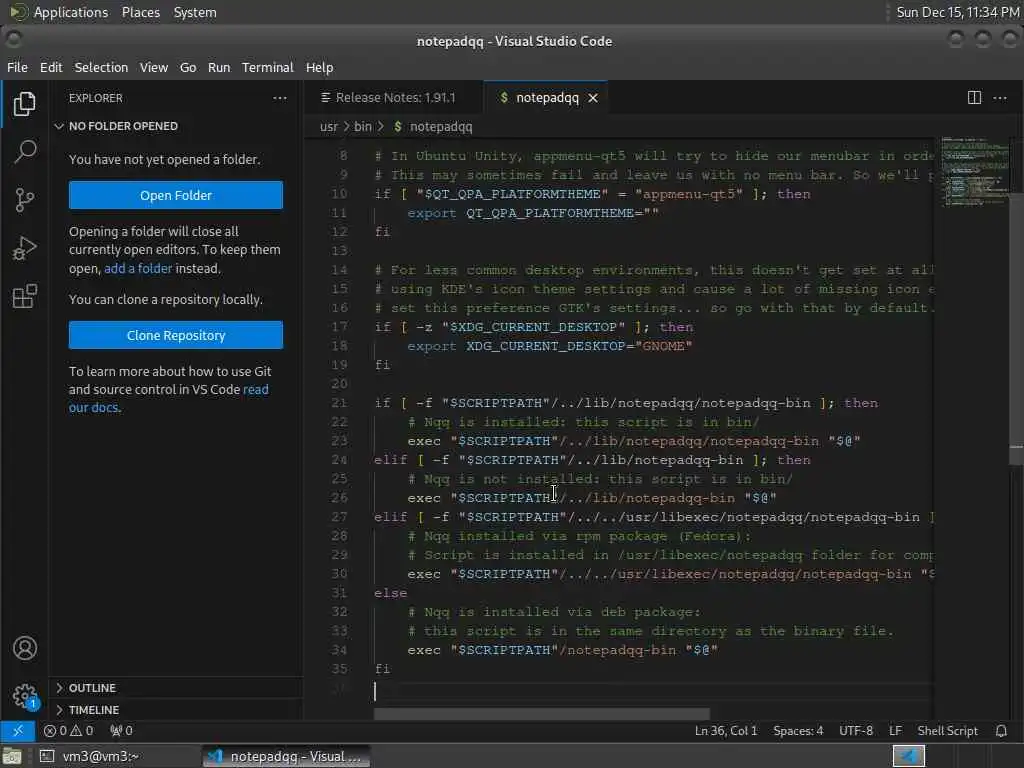This screenshot has height=768, width=1024.
Task: Open notifications bell in status bar
Action: click(1001, 731)
